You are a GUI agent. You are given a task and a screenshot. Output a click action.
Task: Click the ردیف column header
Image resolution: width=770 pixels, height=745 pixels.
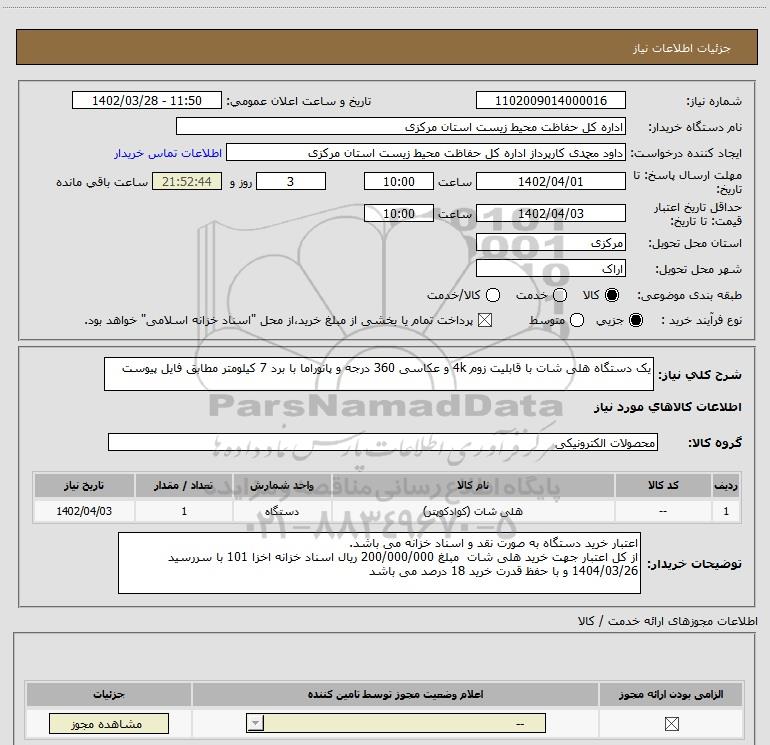(726, 485)
